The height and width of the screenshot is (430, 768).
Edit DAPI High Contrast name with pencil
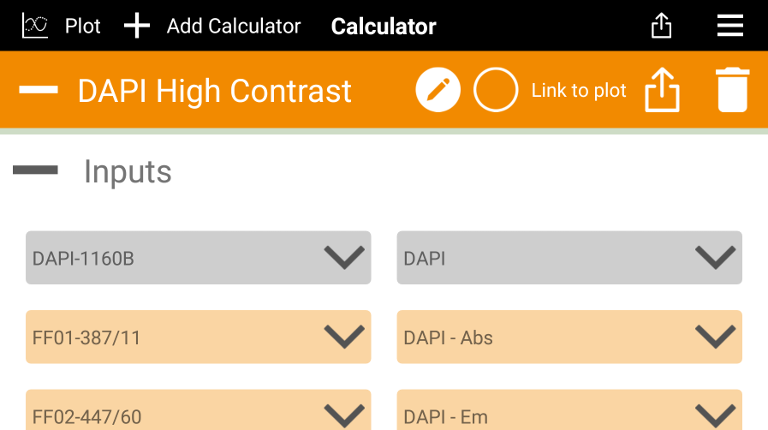click(438, 91)
